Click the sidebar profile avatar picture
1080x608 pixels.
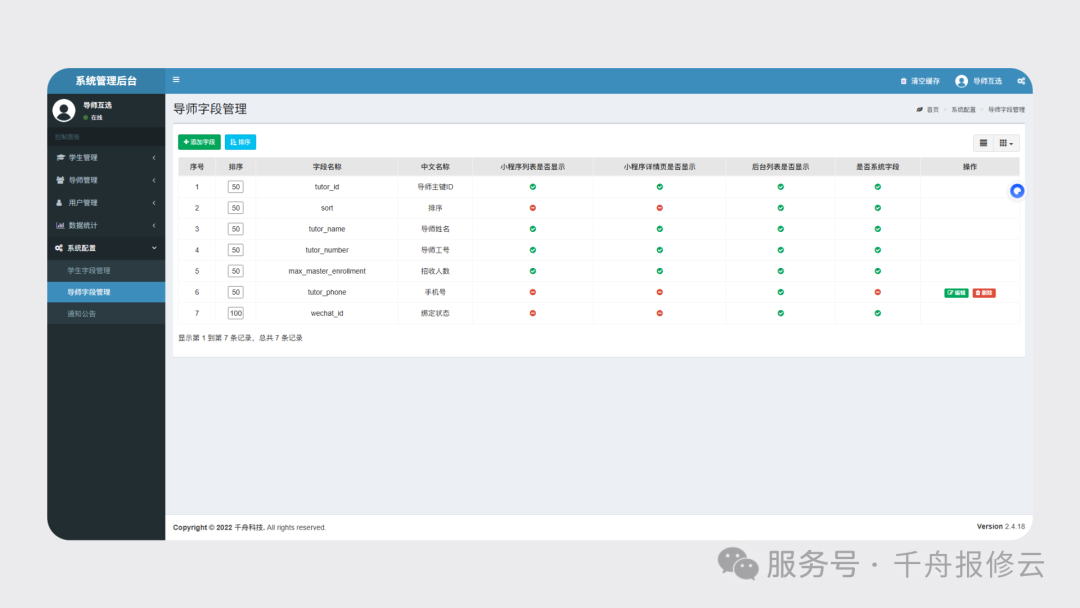click(x=64, y=110)
